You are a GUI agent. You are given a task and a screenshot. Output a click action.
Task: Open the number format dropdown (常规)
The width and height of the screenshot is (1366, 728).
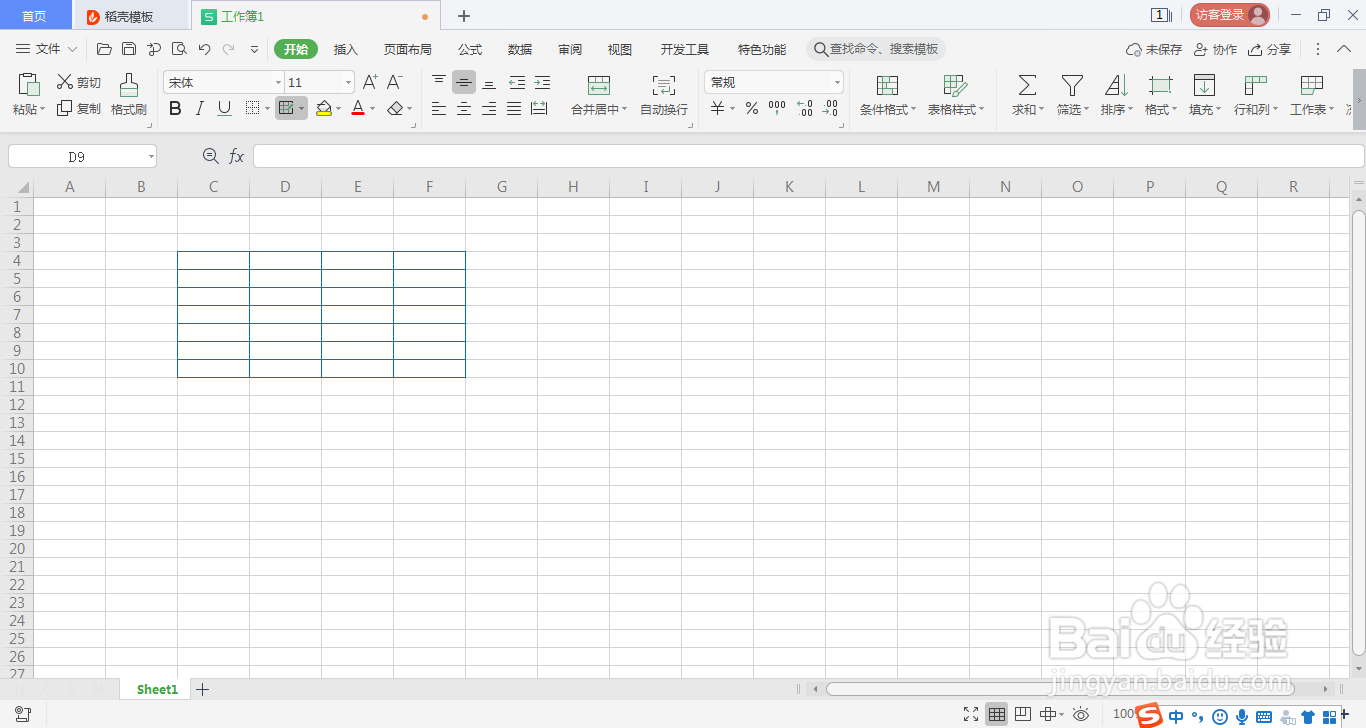(837, 83)
